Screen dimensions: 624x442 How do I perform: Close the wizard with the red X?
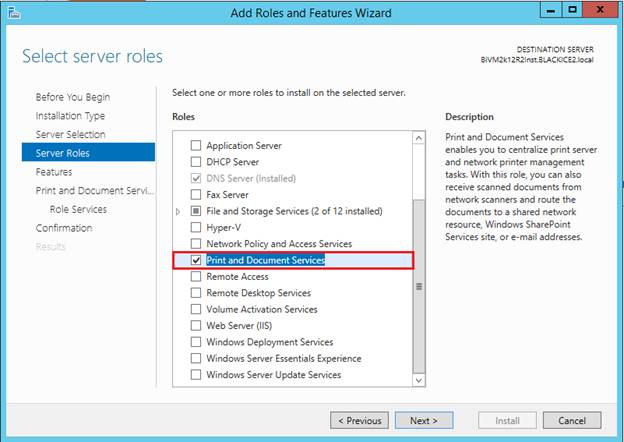click(600, 10)
